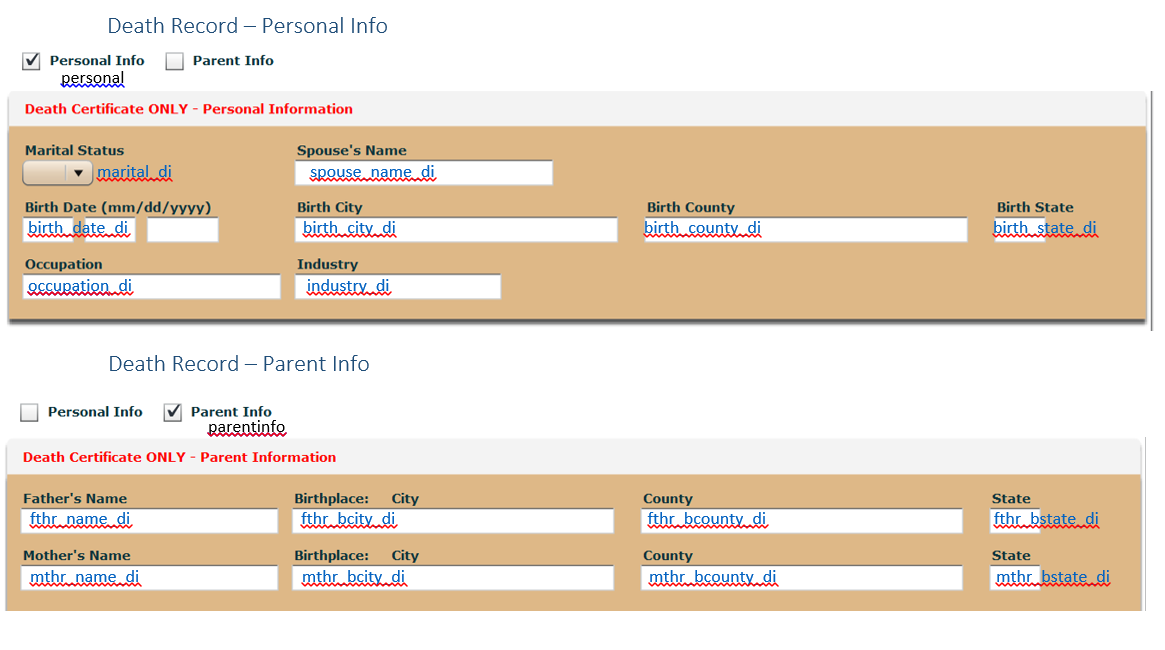Focus the Occupation text box
Screen dimensions: 1165x650
[x=152, y=287]
